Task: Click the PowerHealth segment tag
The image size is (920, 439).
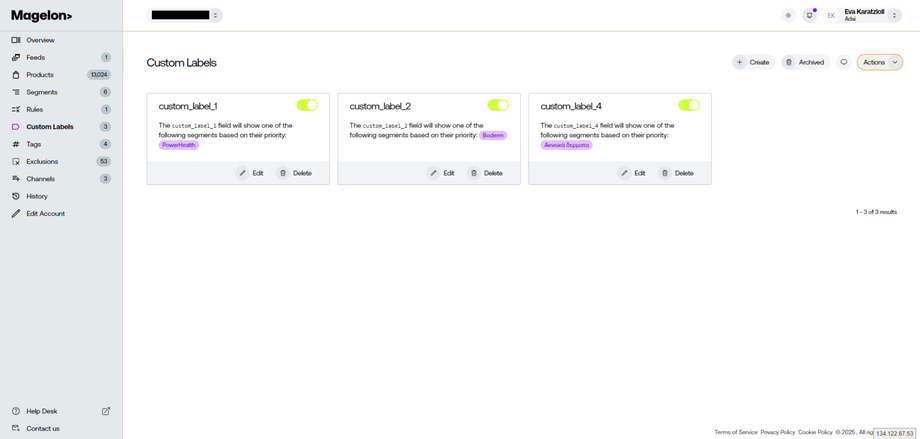Action: (179, 145)
